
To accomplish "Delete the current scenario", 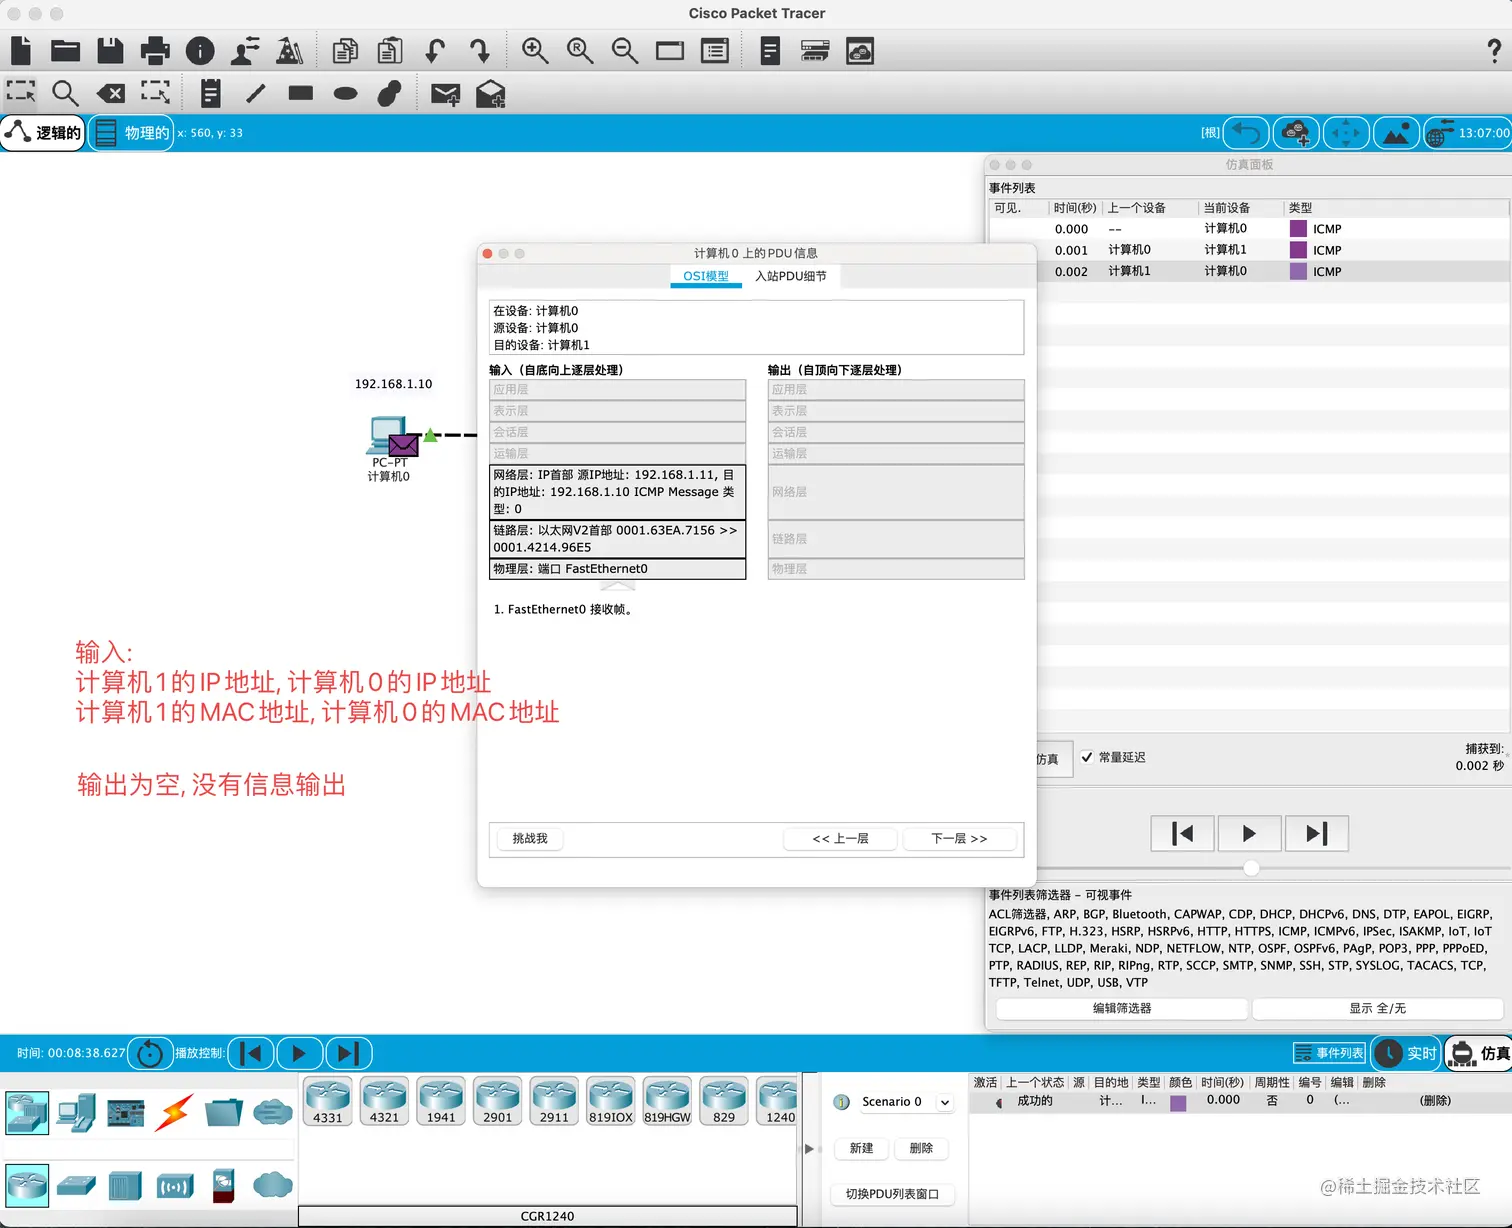I will point(921,1148).
